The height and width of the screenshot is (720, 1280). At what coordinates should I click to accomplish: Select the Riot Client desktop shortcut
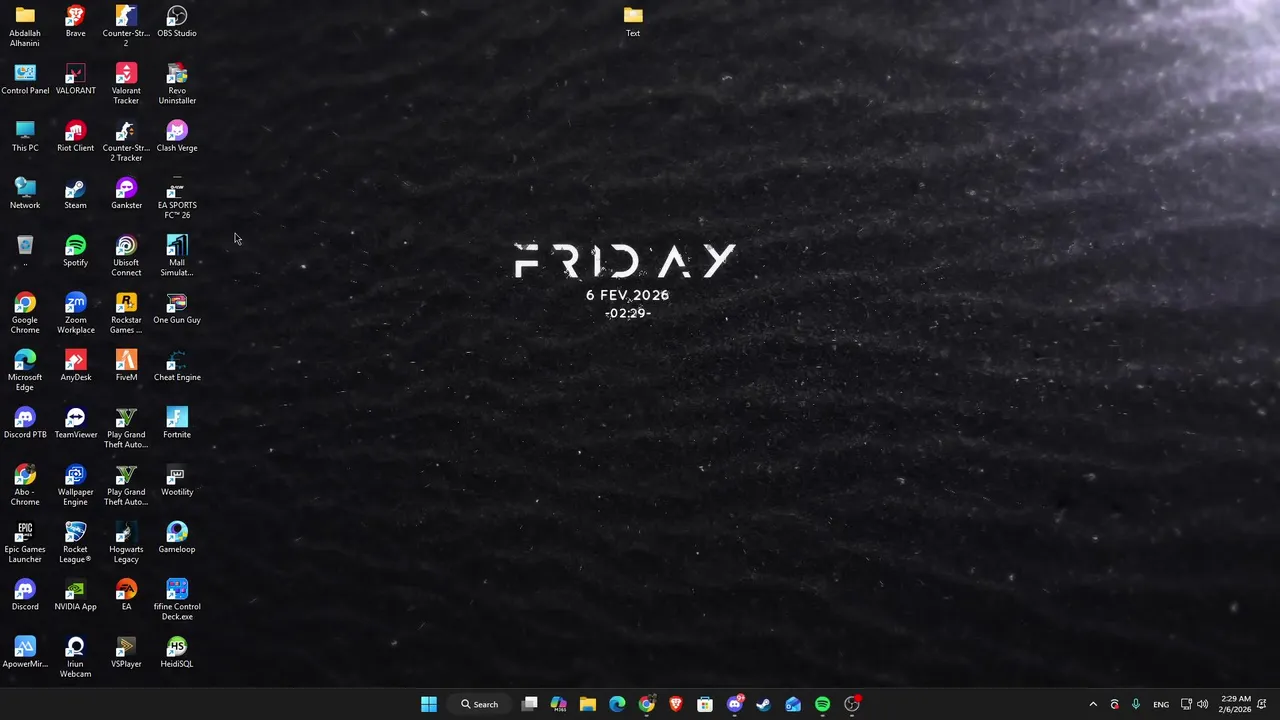75,137
